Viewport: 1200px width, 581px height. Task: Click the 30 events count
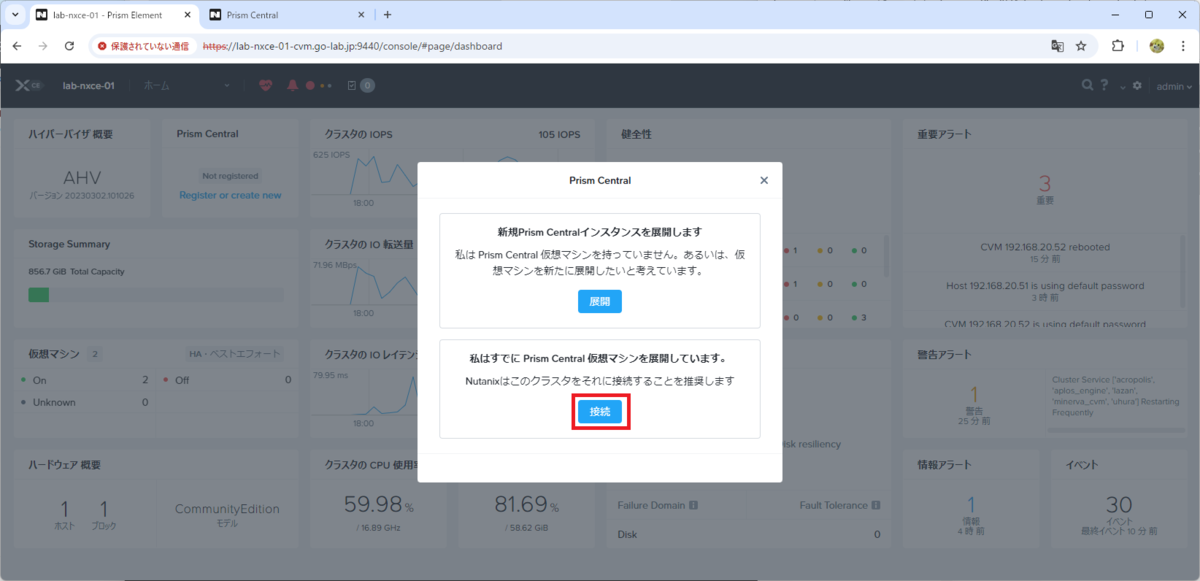coord(1119,506)
